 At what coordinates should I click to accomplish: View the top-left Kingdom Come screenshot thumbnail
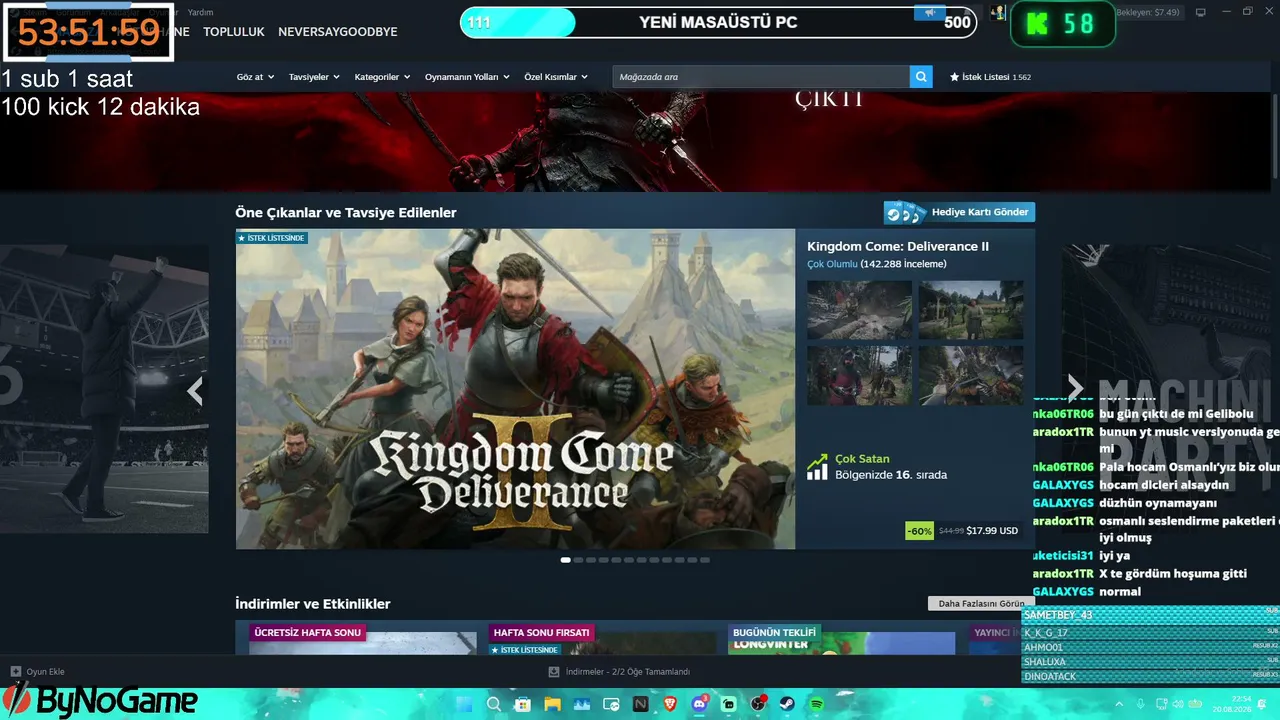coord(859,310)
